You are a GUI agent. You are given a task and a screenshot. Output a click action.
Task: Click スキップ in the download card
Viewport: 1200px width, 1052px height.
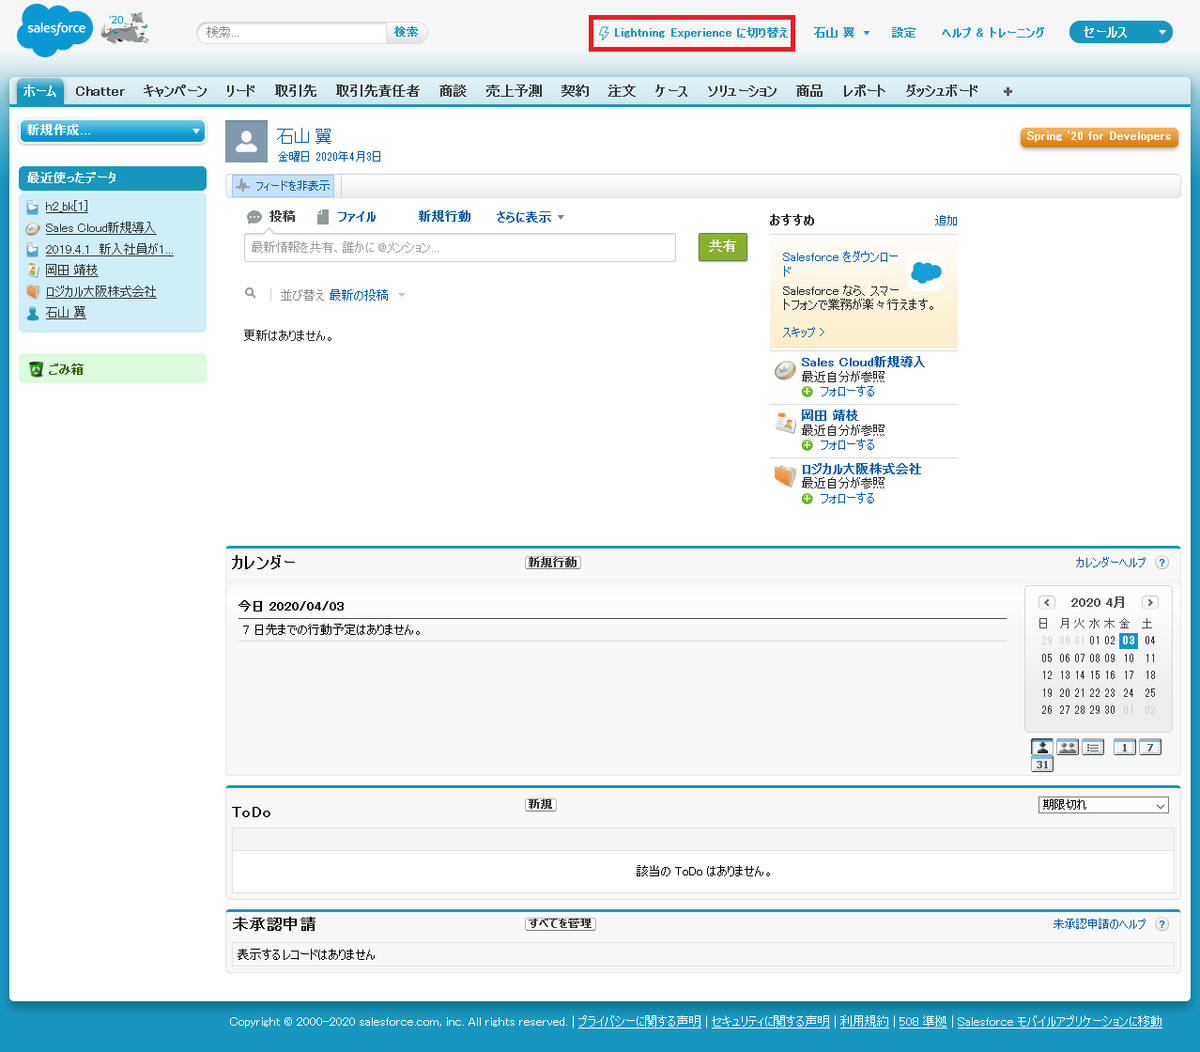[x=803, y=332]
